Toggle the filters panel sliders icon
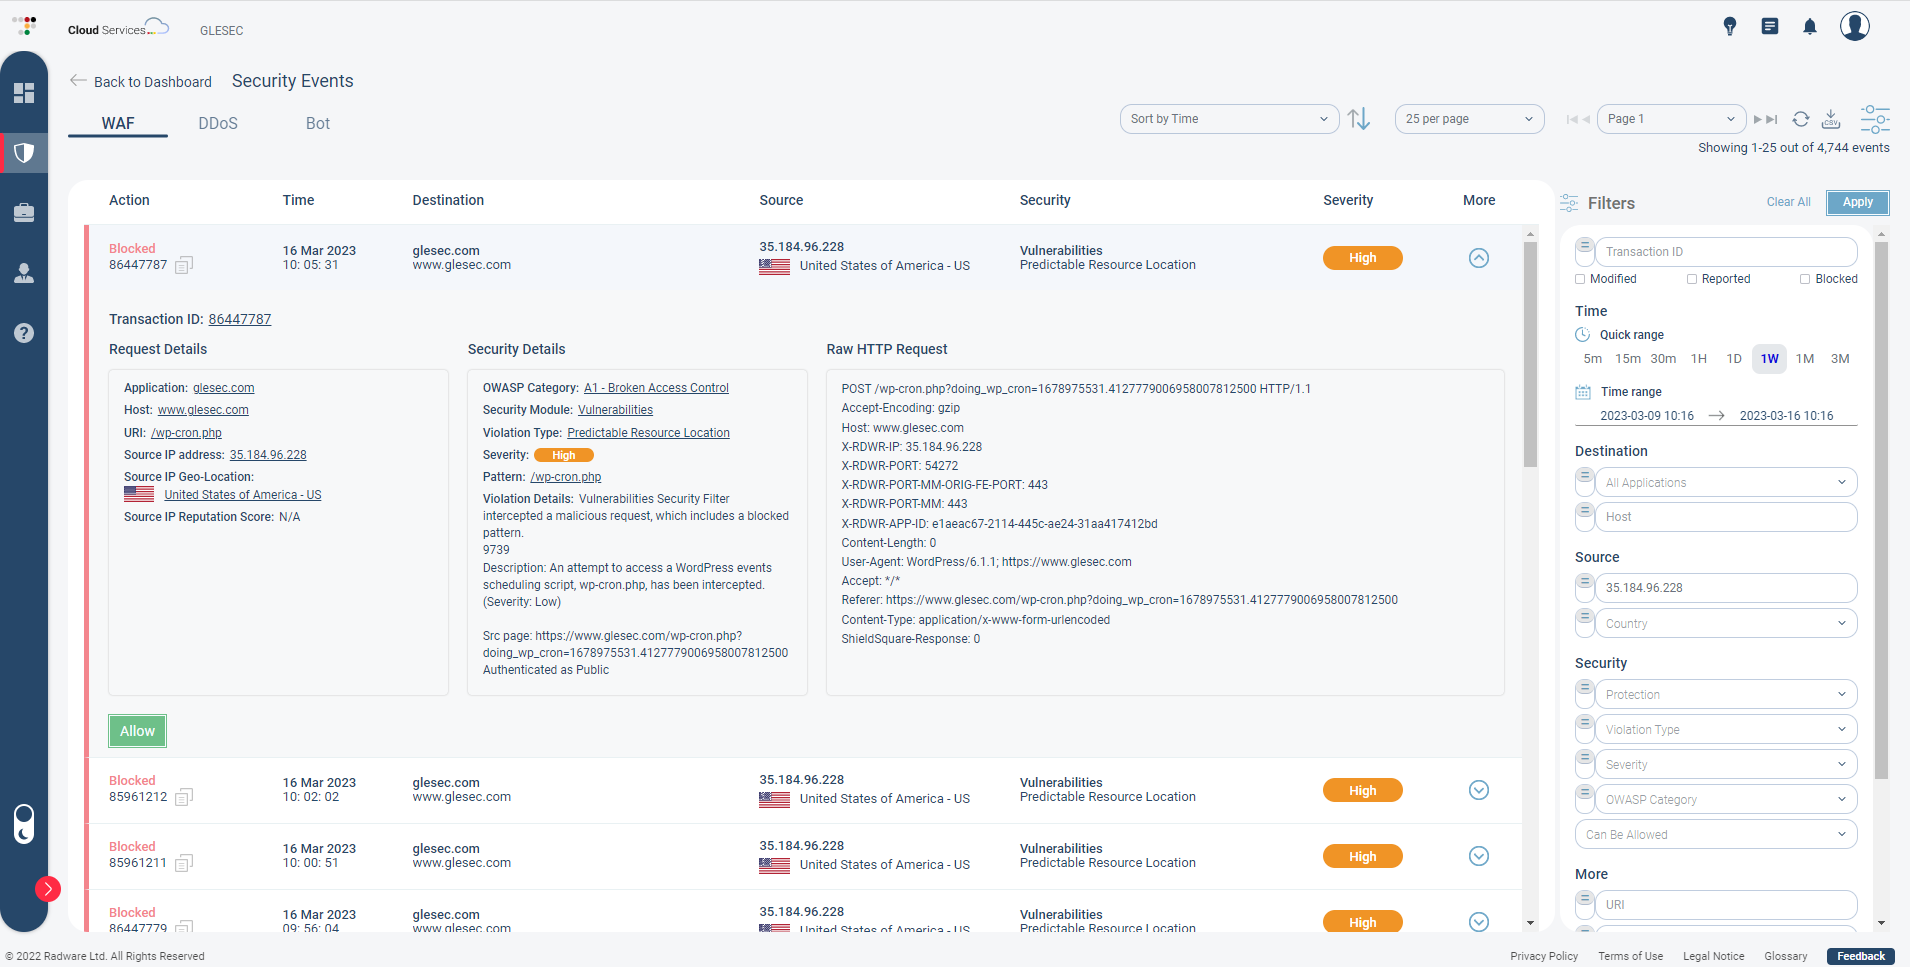This screenshot has height=967, width=1910. click(1875, 119)
